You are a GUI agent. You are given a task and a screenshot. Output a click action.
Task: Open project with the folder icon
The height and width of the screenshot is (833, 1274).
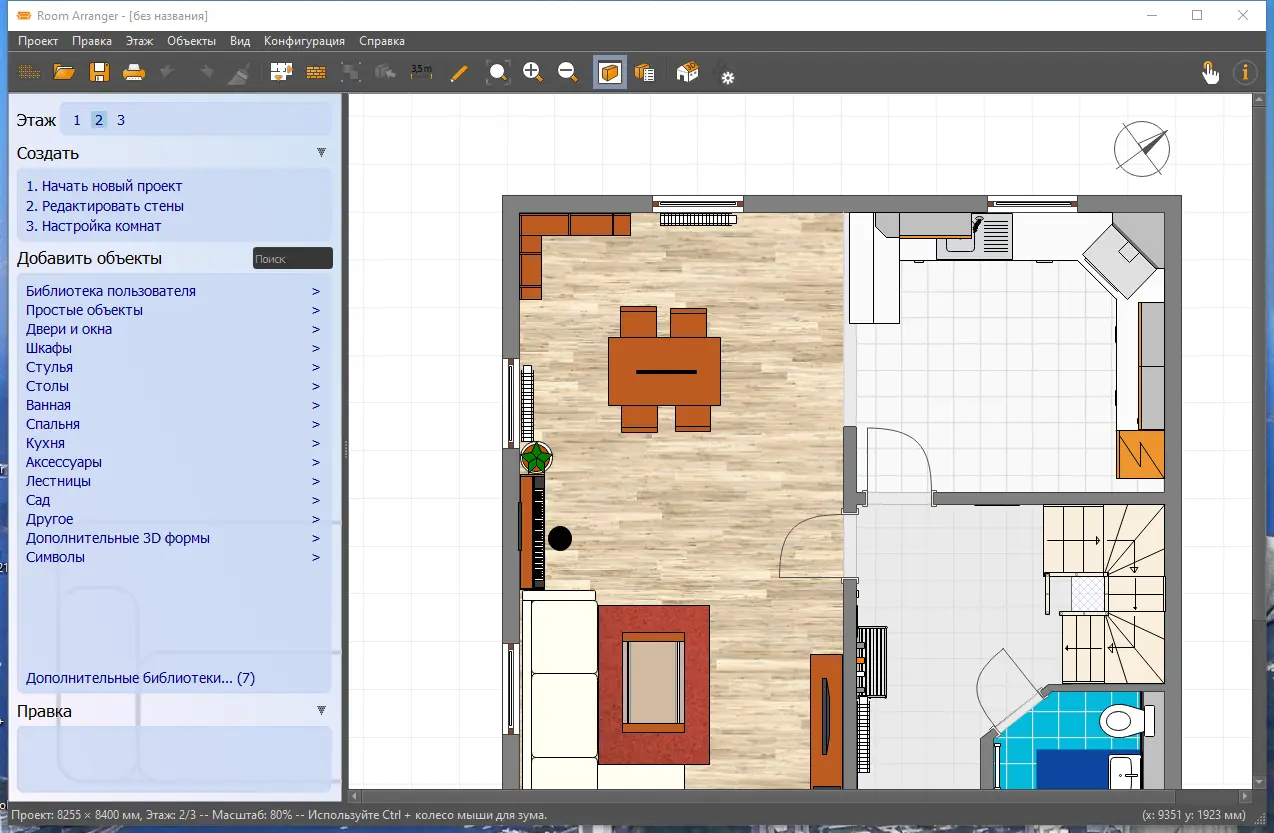pos(64,72)
